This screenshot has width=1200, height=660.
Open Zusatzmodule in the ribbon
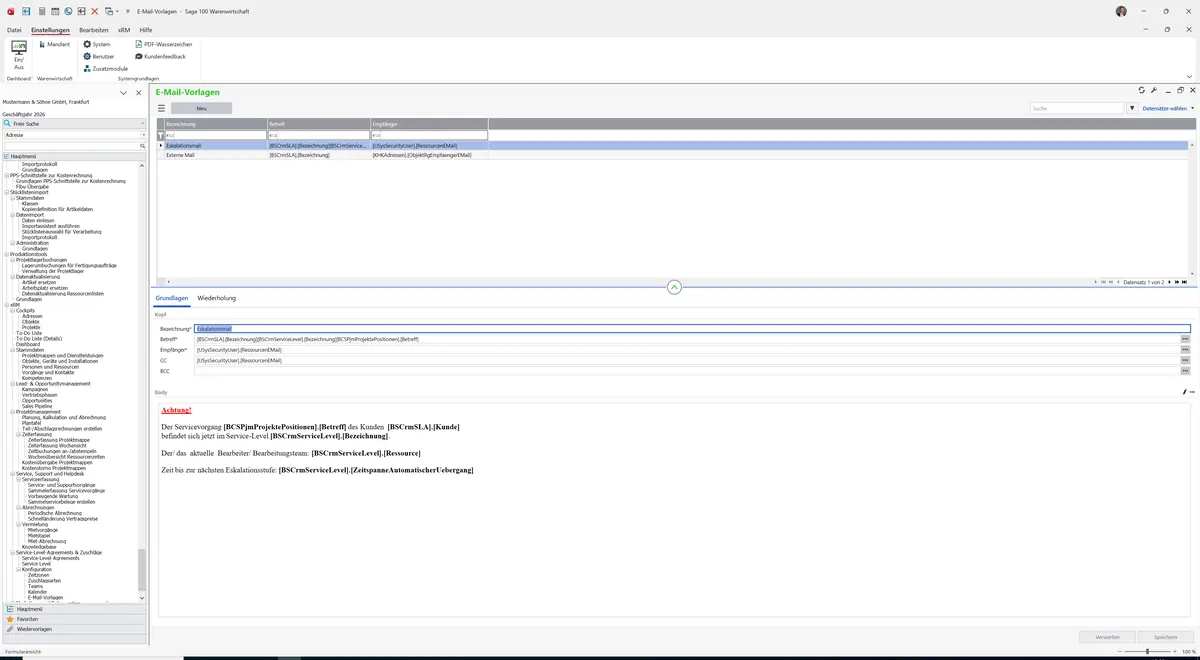[x=105, y=68]
